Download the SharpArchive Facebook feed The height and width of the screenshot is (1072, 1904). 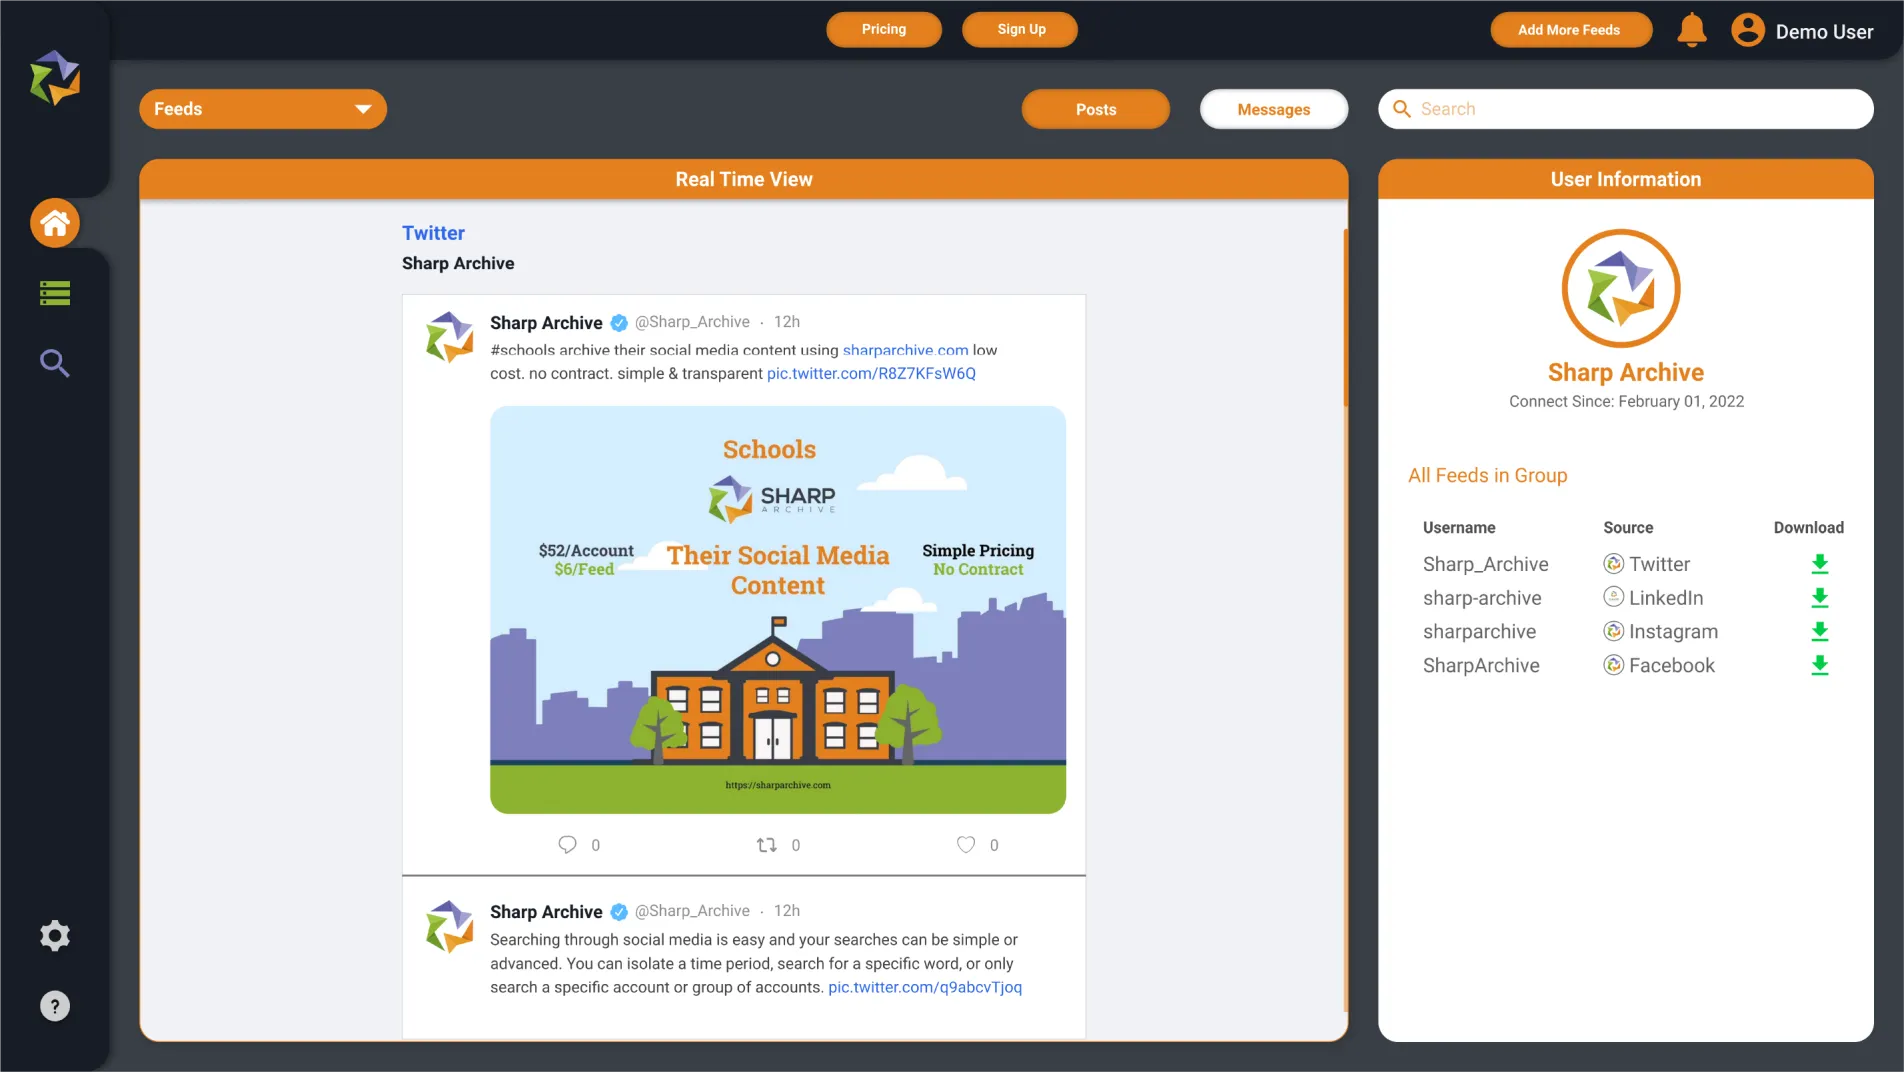pyautogui.click(x=1820, y=666)
